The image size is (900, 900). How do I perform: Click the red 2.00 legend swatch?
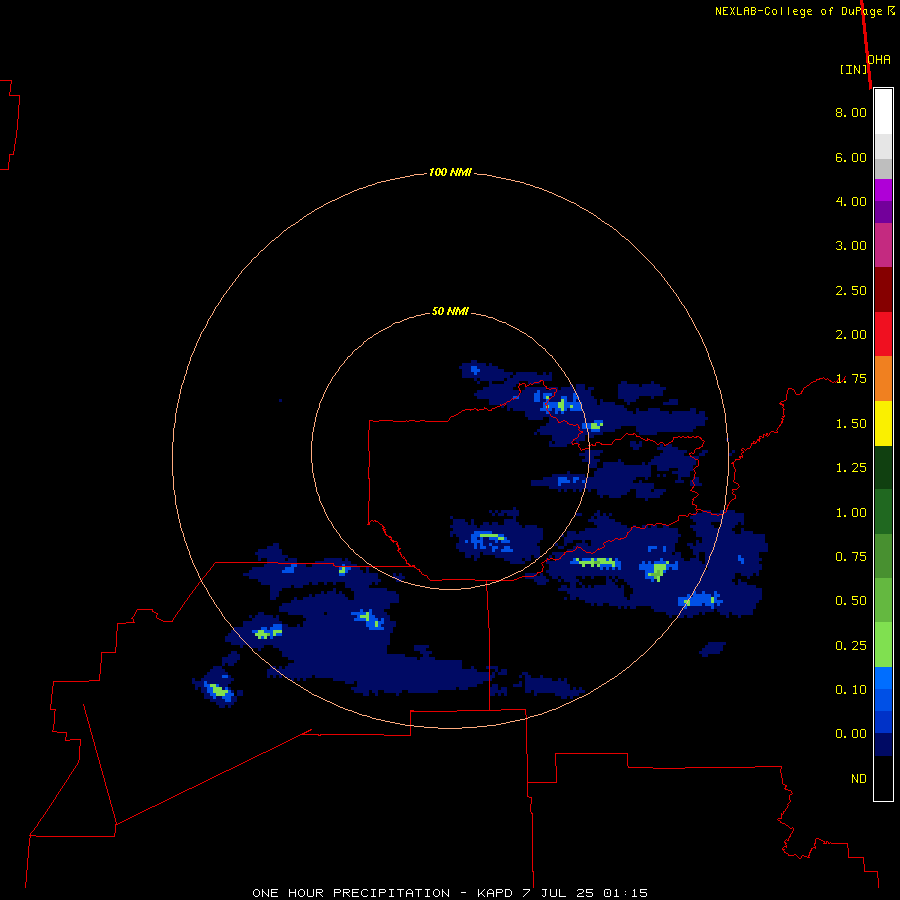coord(883,334)
